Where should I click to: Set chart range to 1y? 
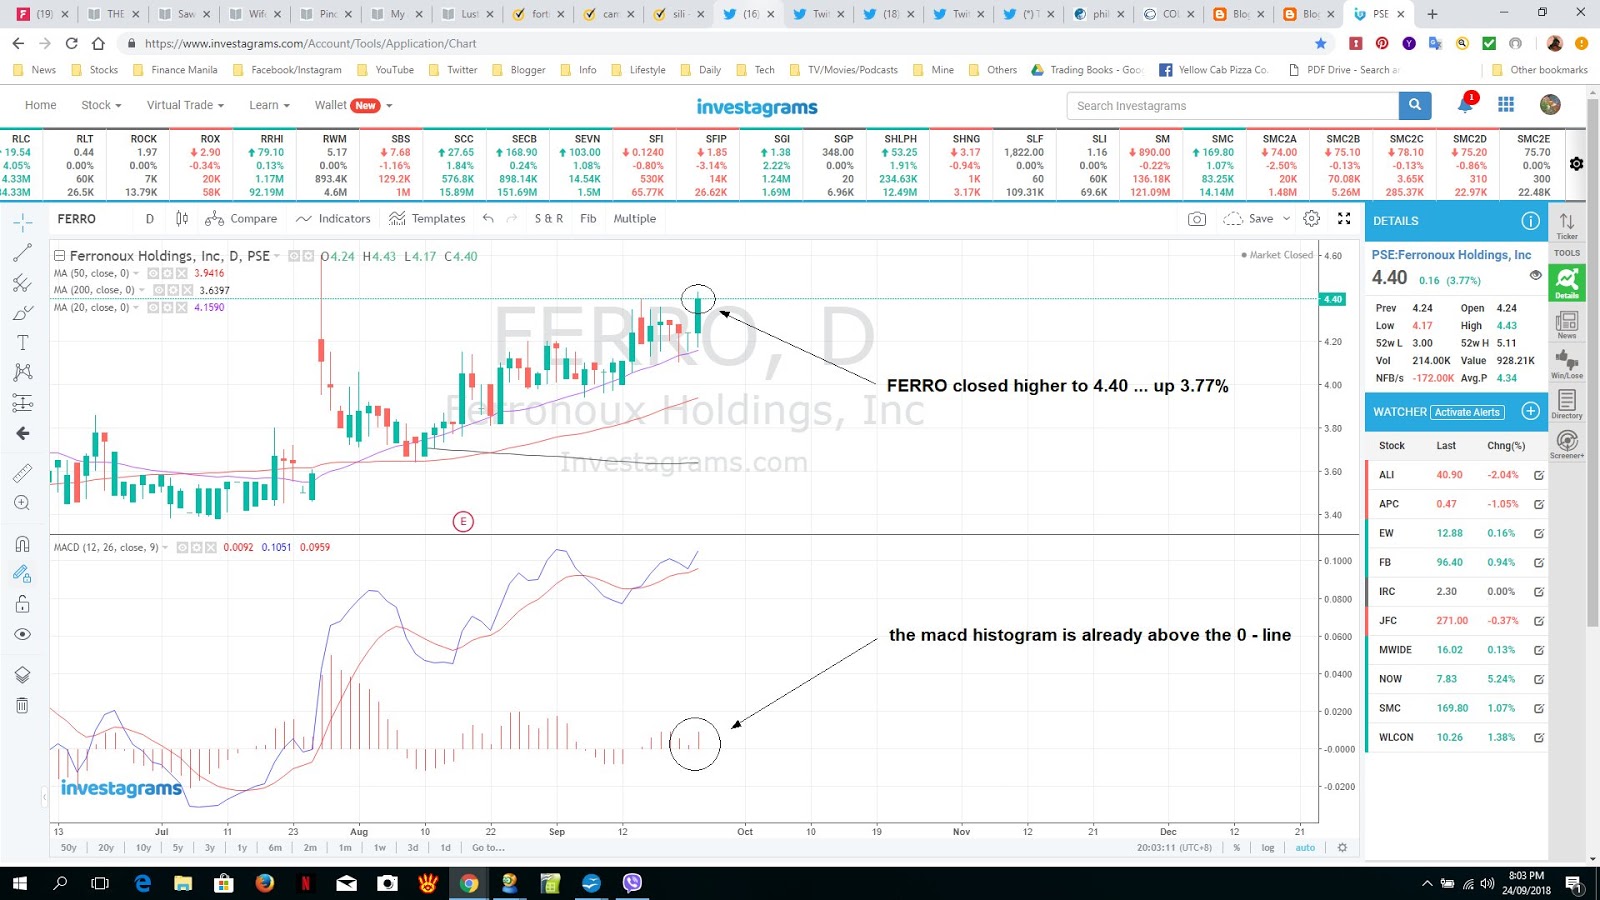tap(242, 847)
